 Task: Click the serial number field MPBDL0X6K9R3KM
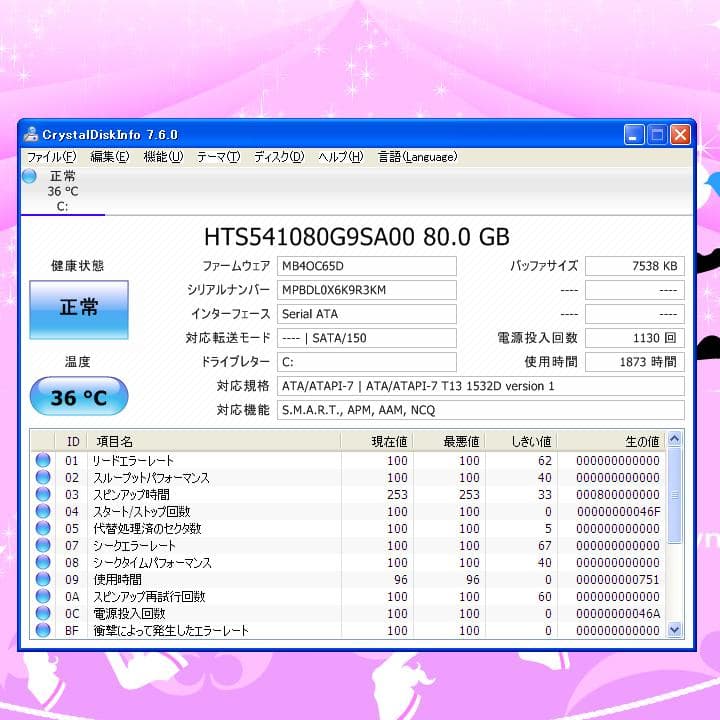coord(367,290)
